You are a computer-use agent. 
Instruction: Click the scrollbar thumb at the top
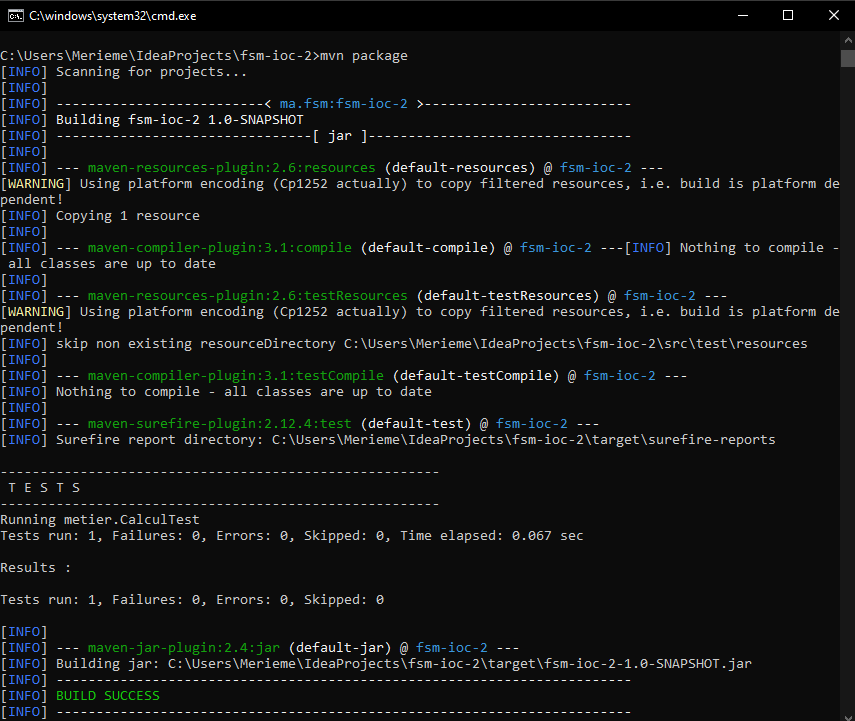point(847,60)
